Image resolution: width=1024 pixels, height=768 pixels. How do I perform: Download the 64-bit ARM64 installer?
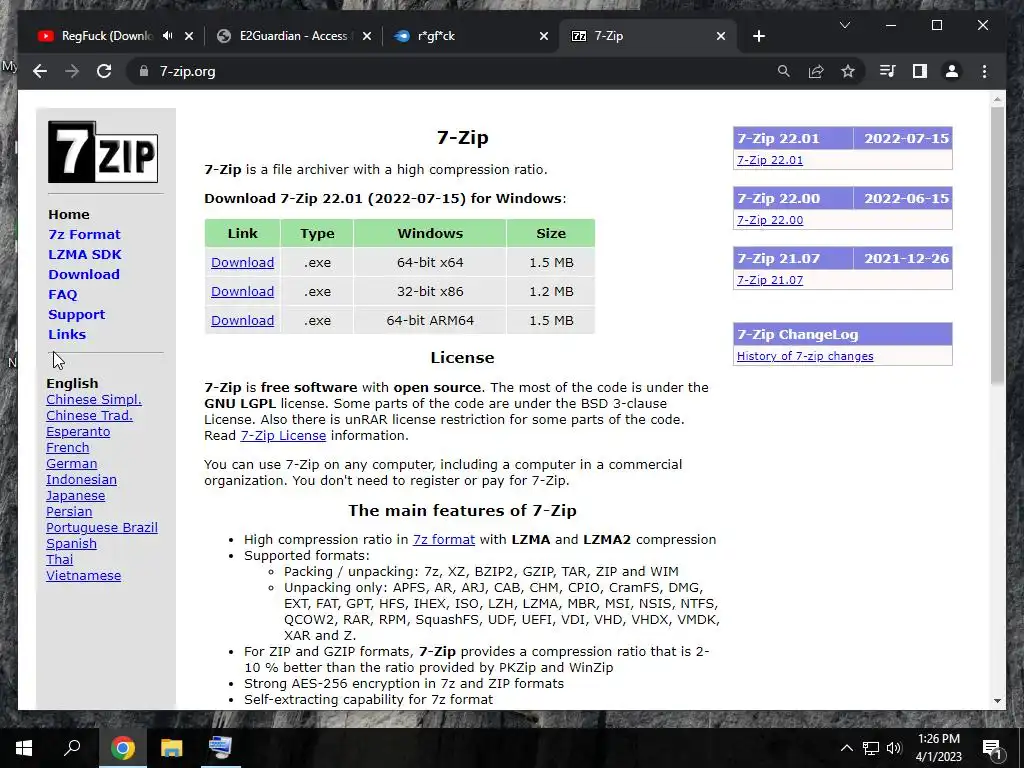click(x=242, y=321)
